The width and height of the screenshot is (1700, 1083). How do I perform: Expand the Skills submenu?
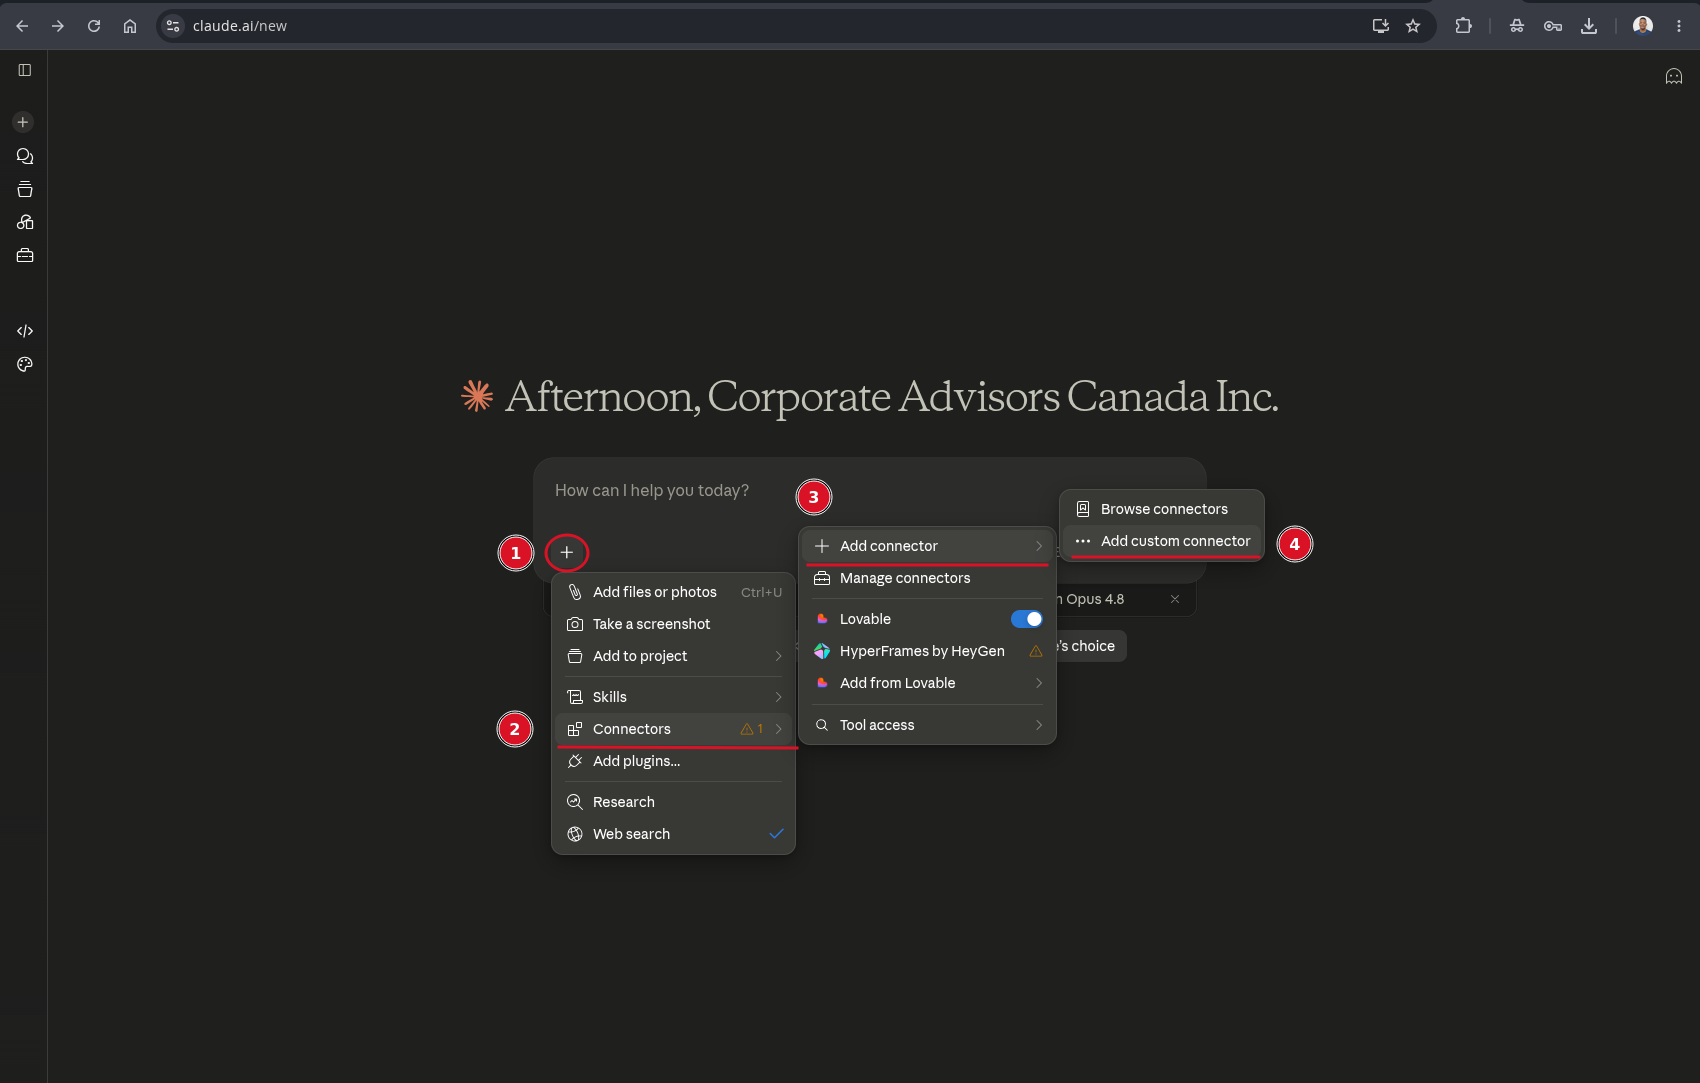click(x=674, y=697)
